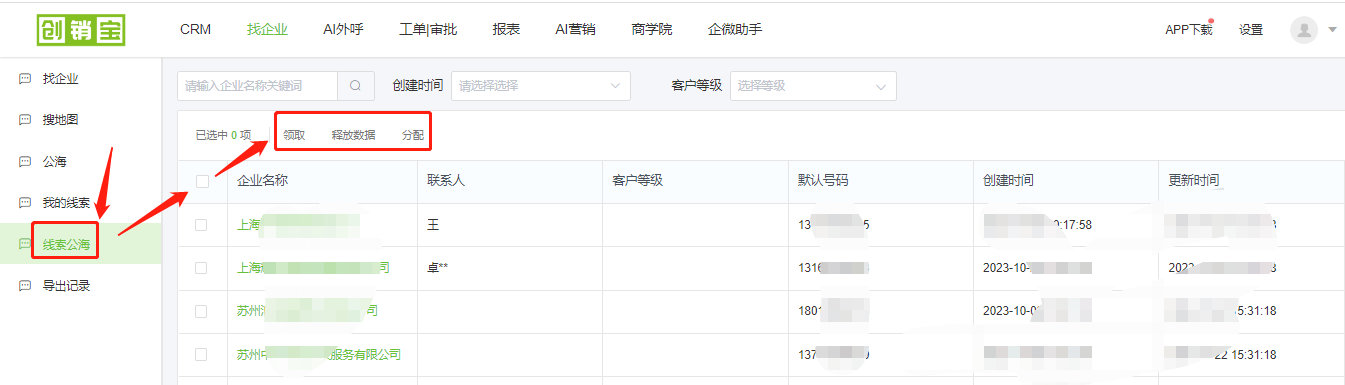This screenshot has width=1345, height=385.
Task: Click the 领取 button
Action: [x=294, y=135]
